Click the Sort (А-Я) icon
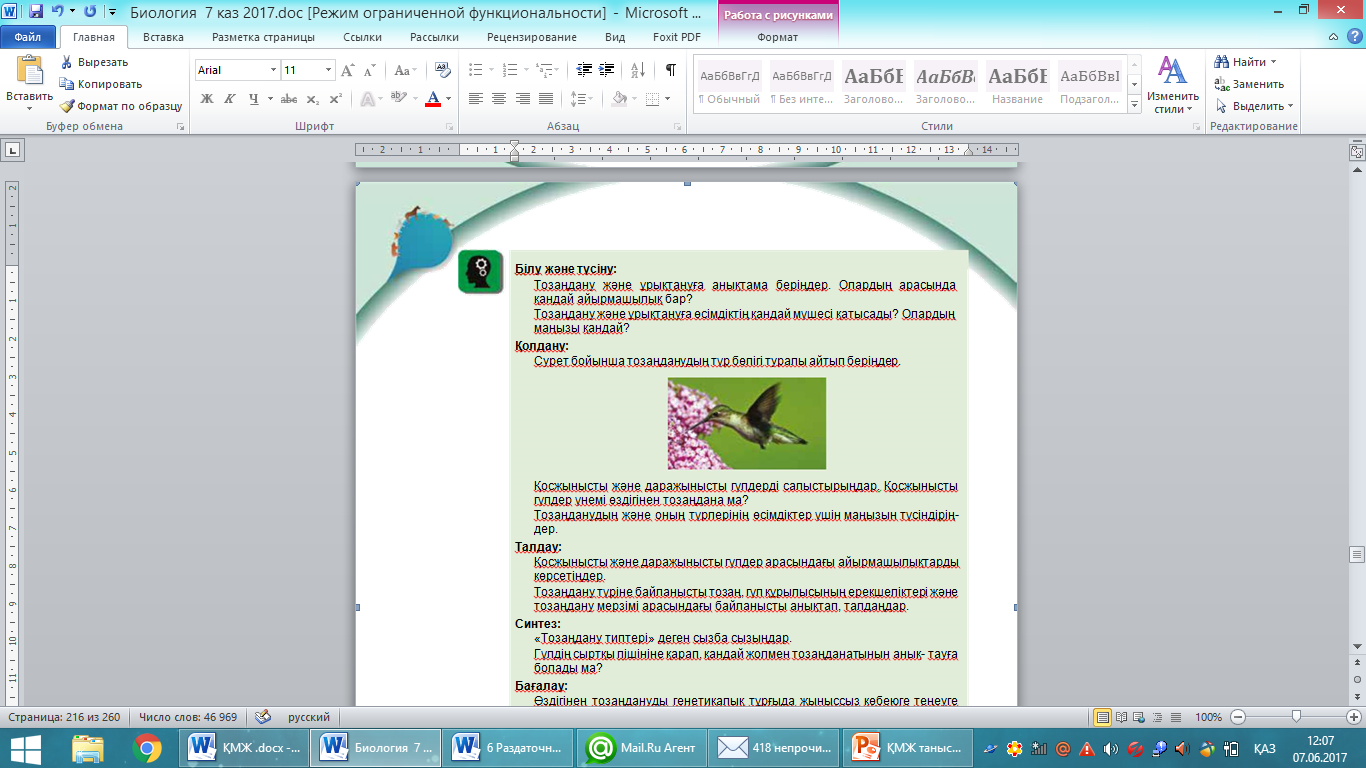1366x768 pixels. tap(638, 70)
